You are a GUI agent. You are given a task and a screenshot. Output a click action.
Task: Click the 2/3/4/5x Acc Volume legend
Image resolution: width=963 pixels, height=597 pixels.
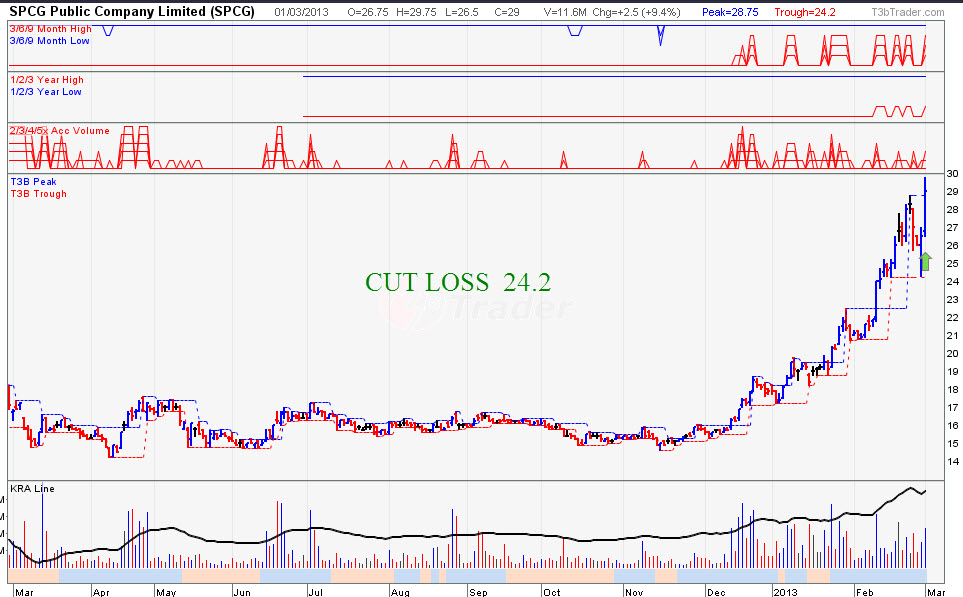tap(60, 131)
